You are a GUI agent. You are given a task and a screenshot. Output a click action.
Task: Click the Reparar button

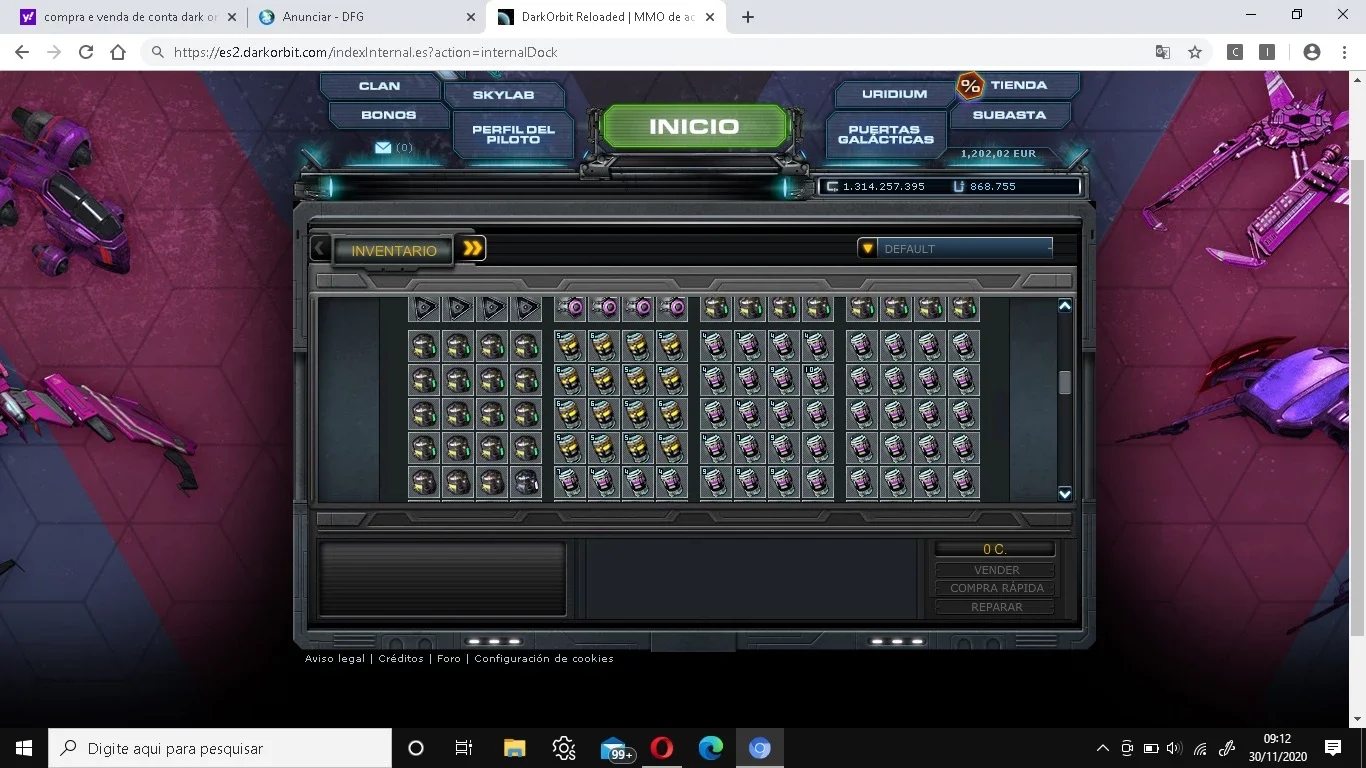pyautogui.click(x=996, y=607)
